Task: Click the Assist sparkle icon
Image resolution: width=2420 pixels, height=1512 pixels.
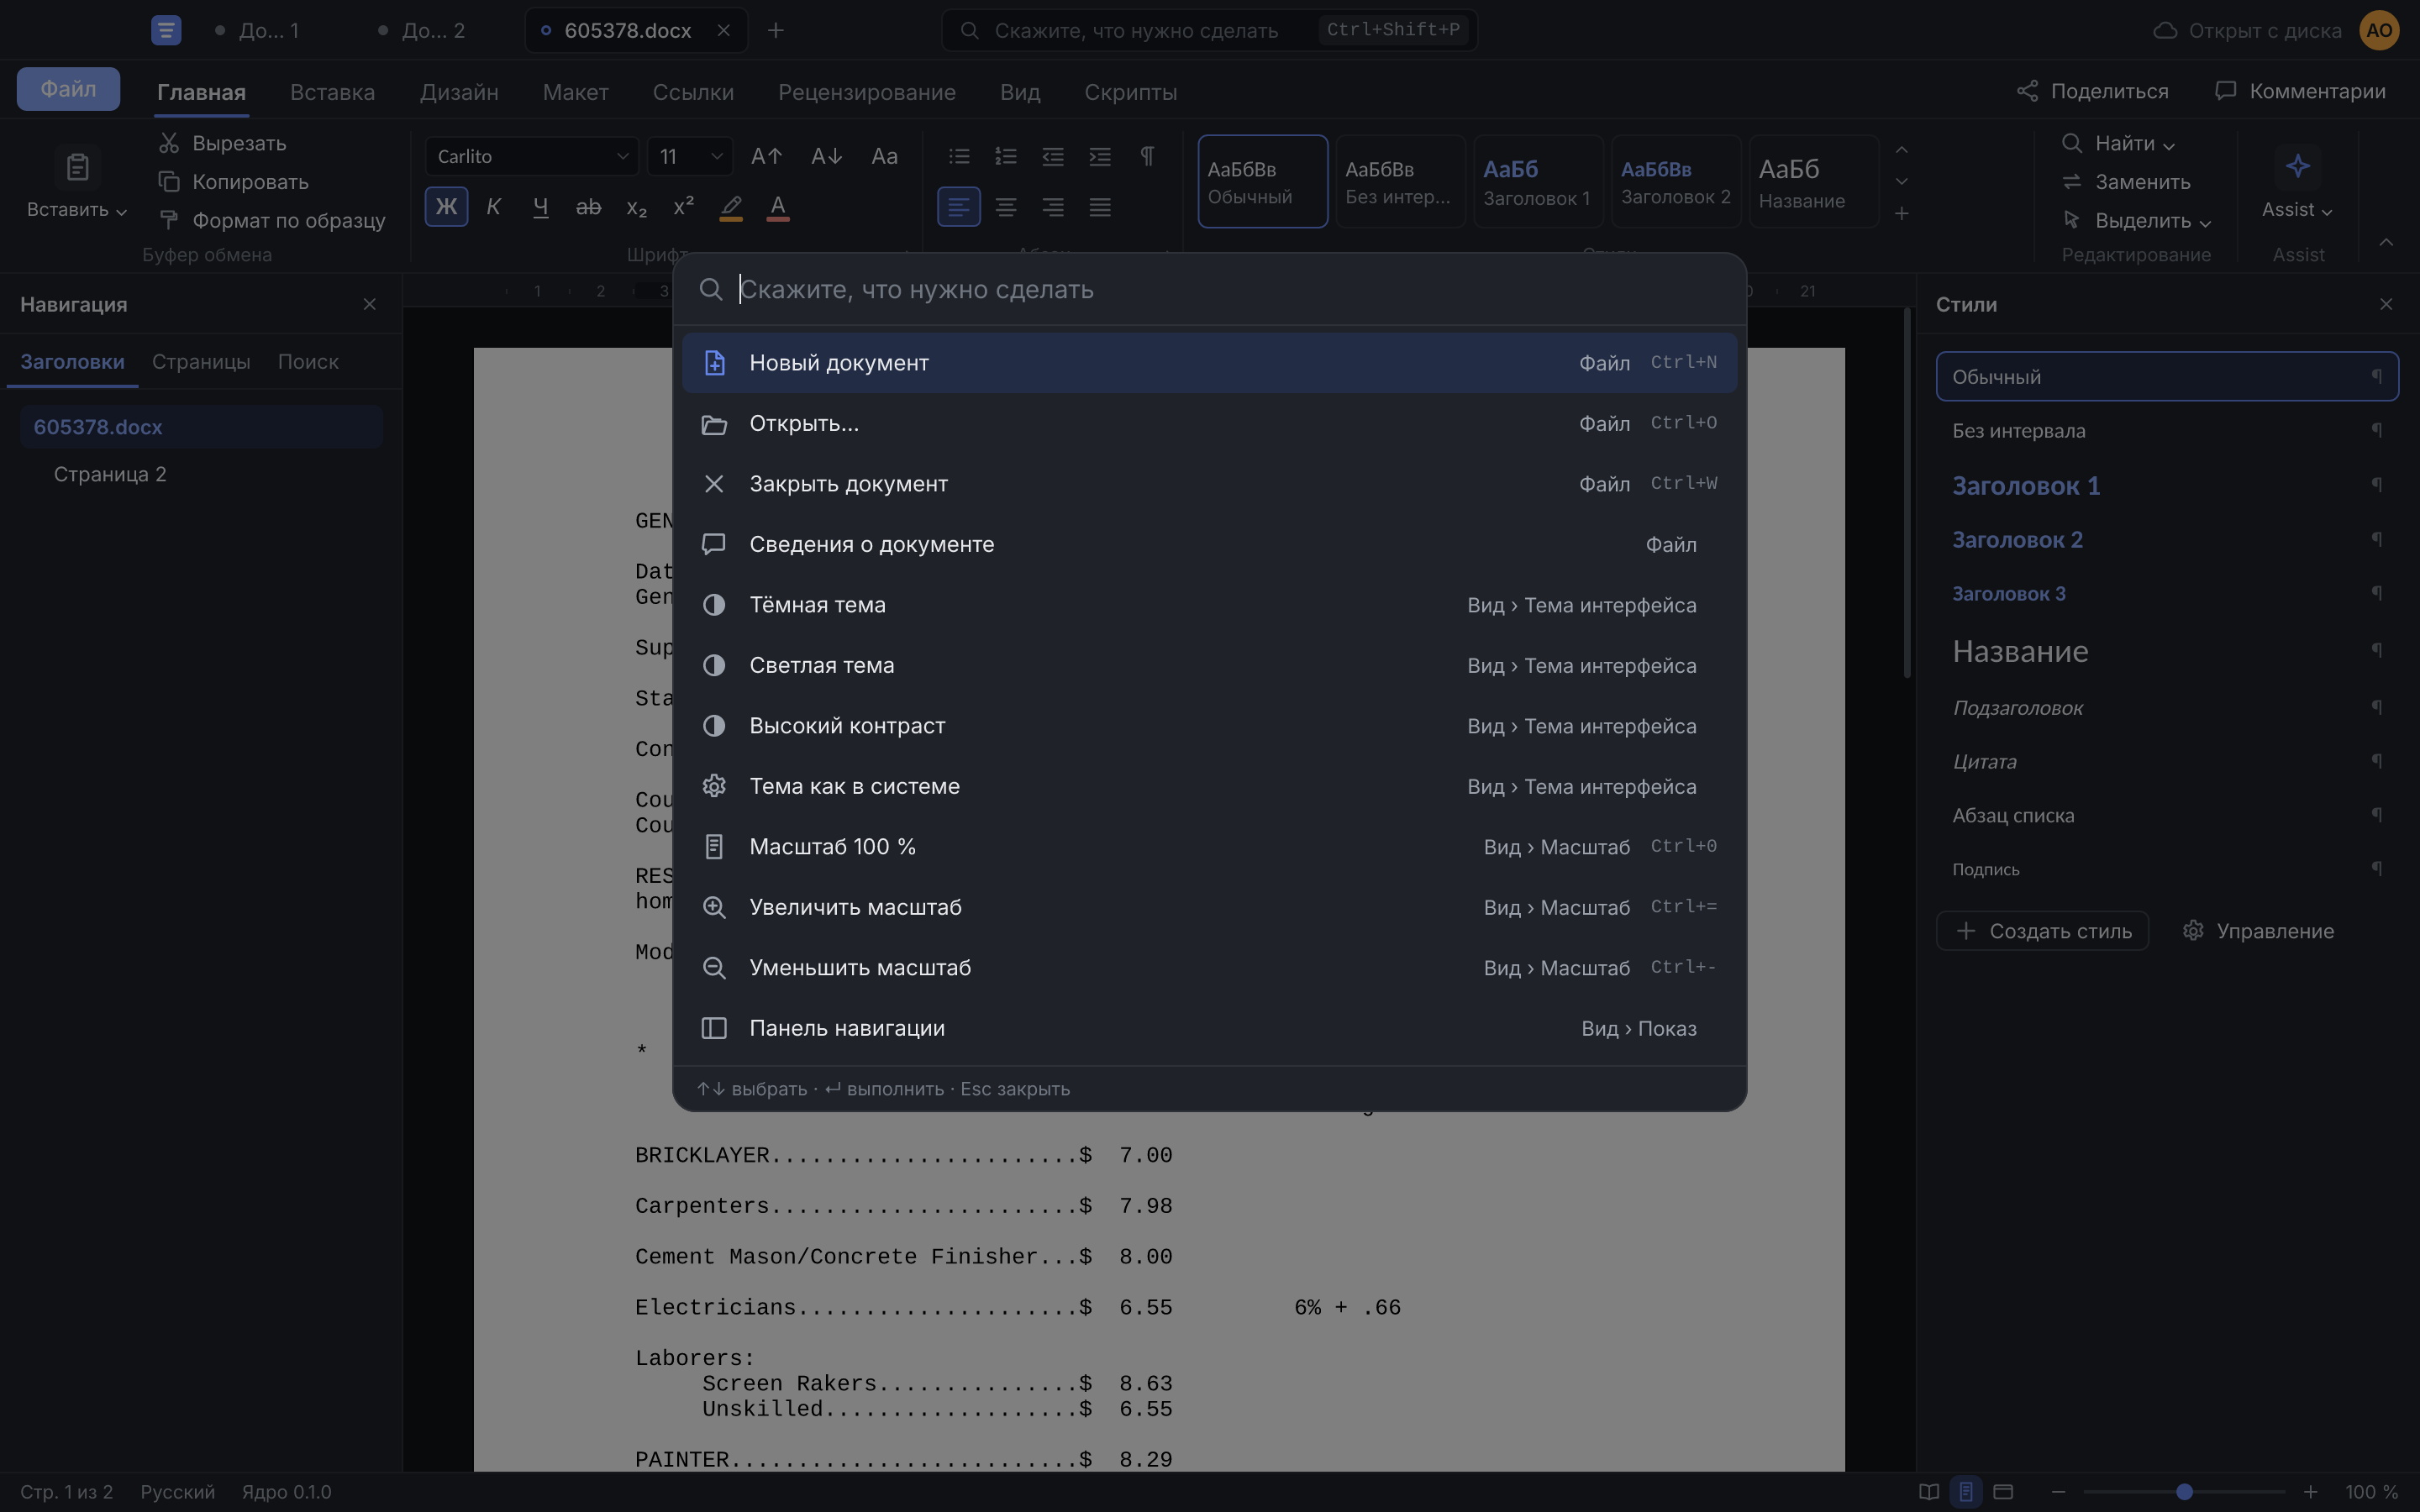Action: (x=2297, y=166)
